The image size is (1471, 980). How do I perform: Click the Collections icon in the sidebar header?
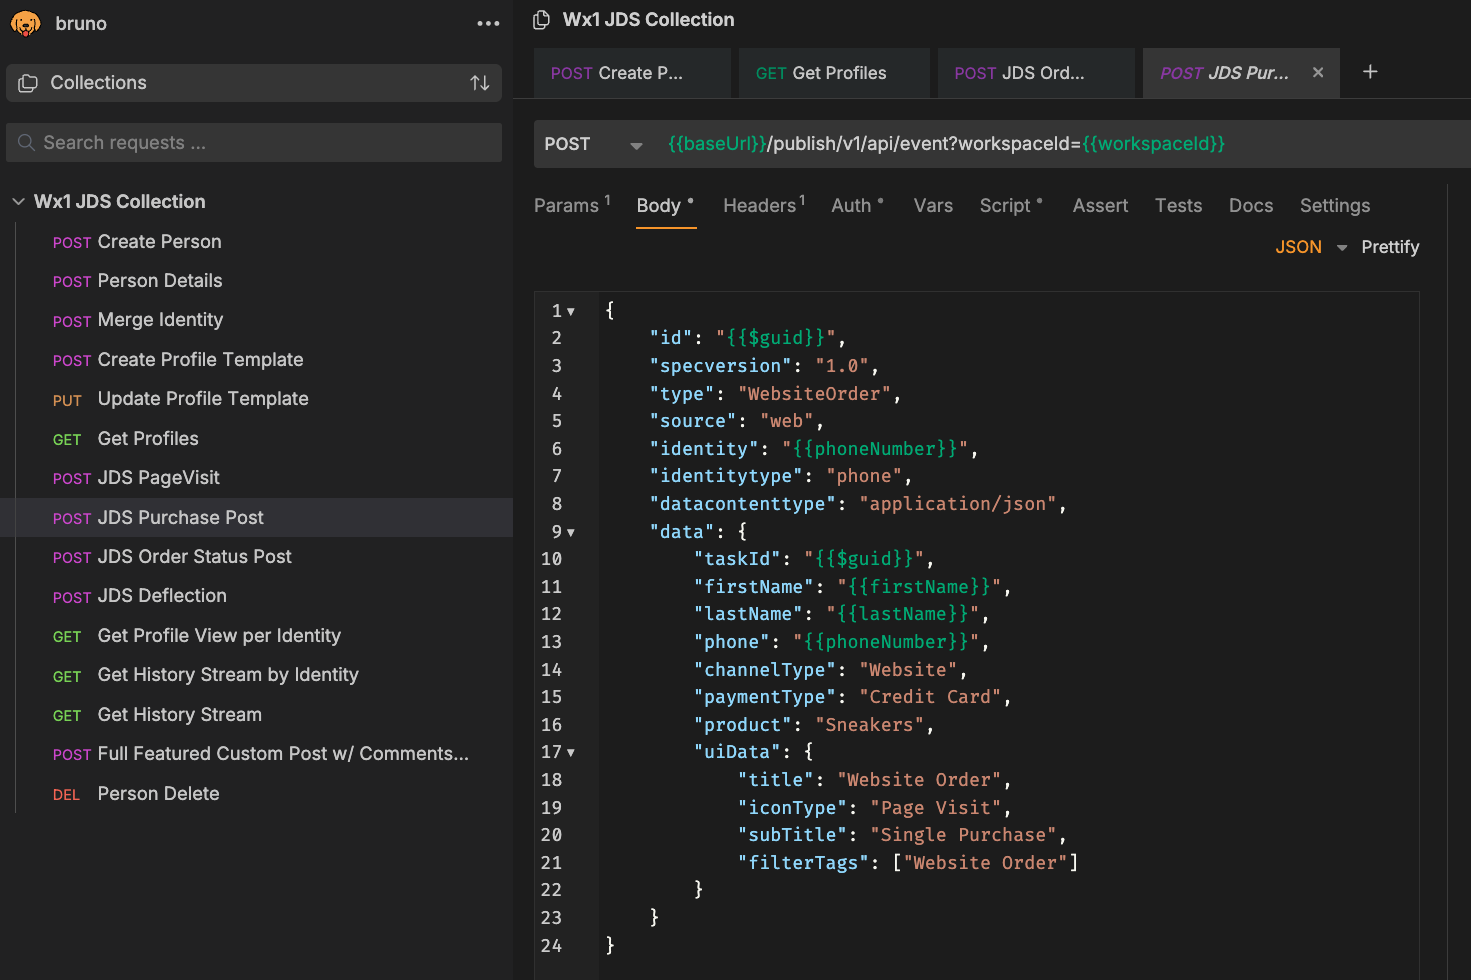[x=28, y=83]
